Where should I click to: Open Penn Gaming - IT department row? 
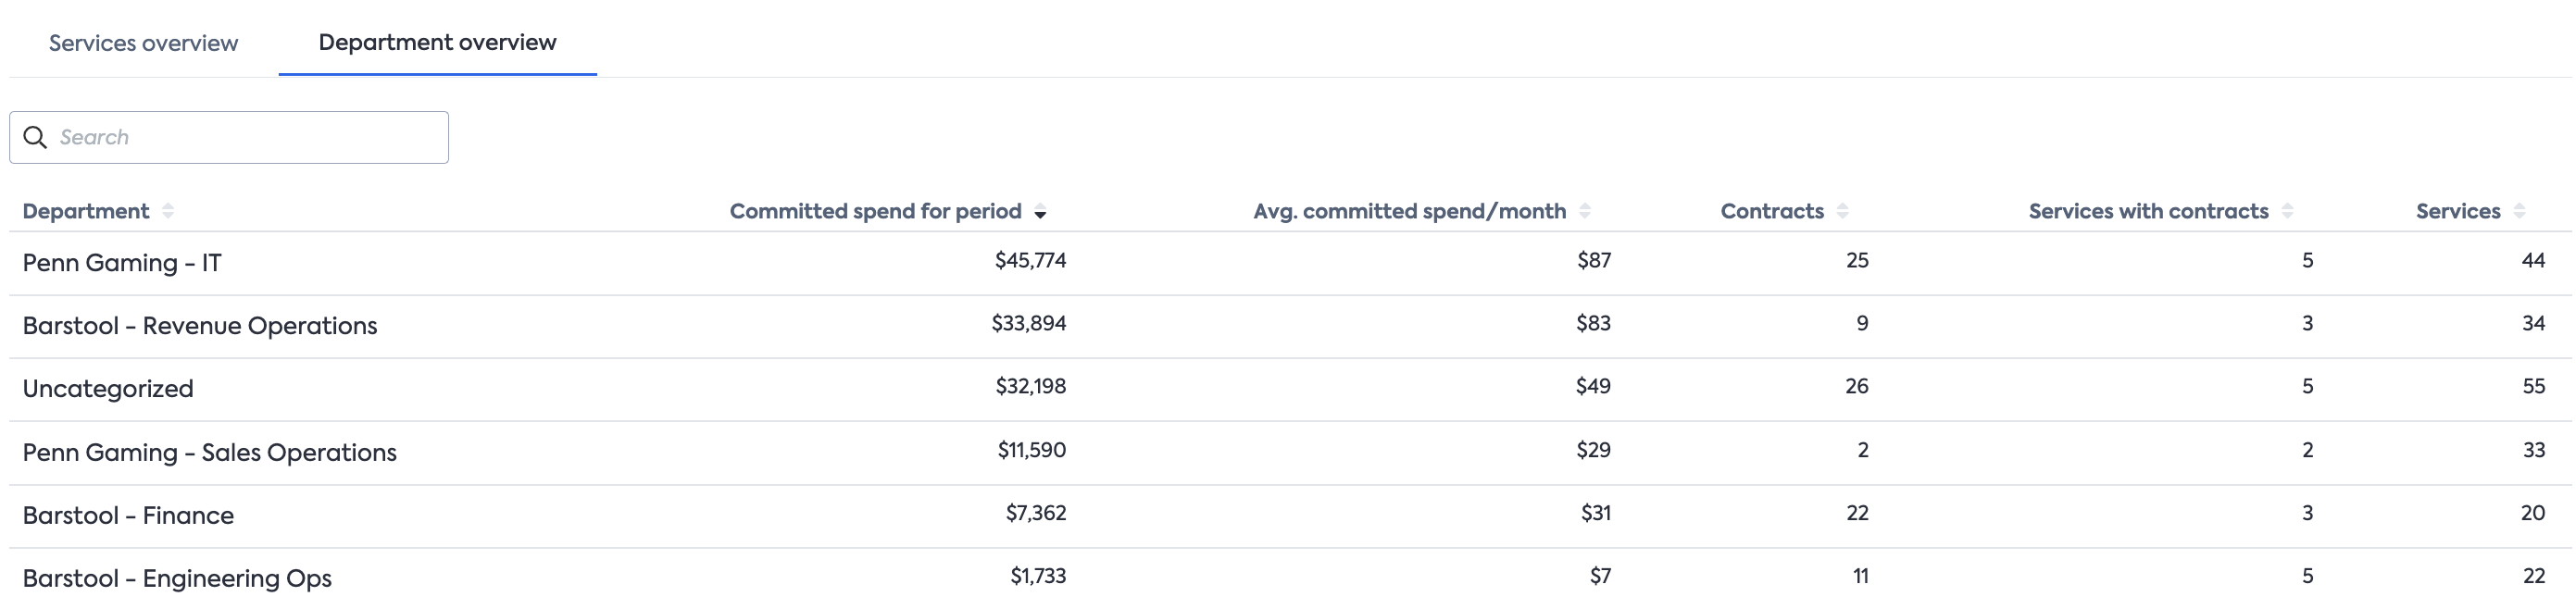(122, 263)
